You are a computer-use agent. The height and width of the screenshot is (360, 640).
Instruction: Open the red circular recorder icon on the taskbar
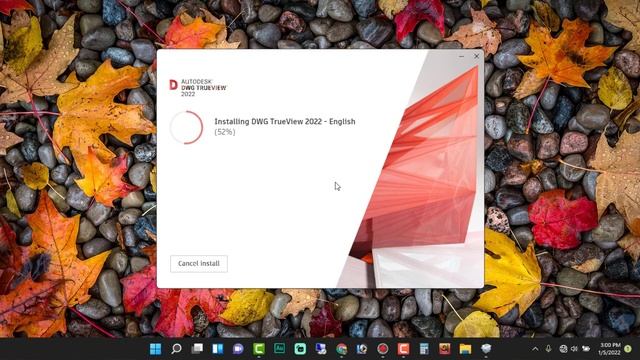point(382,349)
